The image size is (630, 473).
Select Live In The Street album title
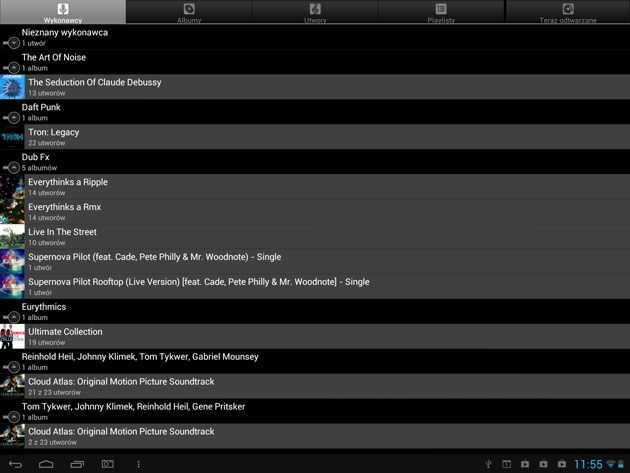62,232
